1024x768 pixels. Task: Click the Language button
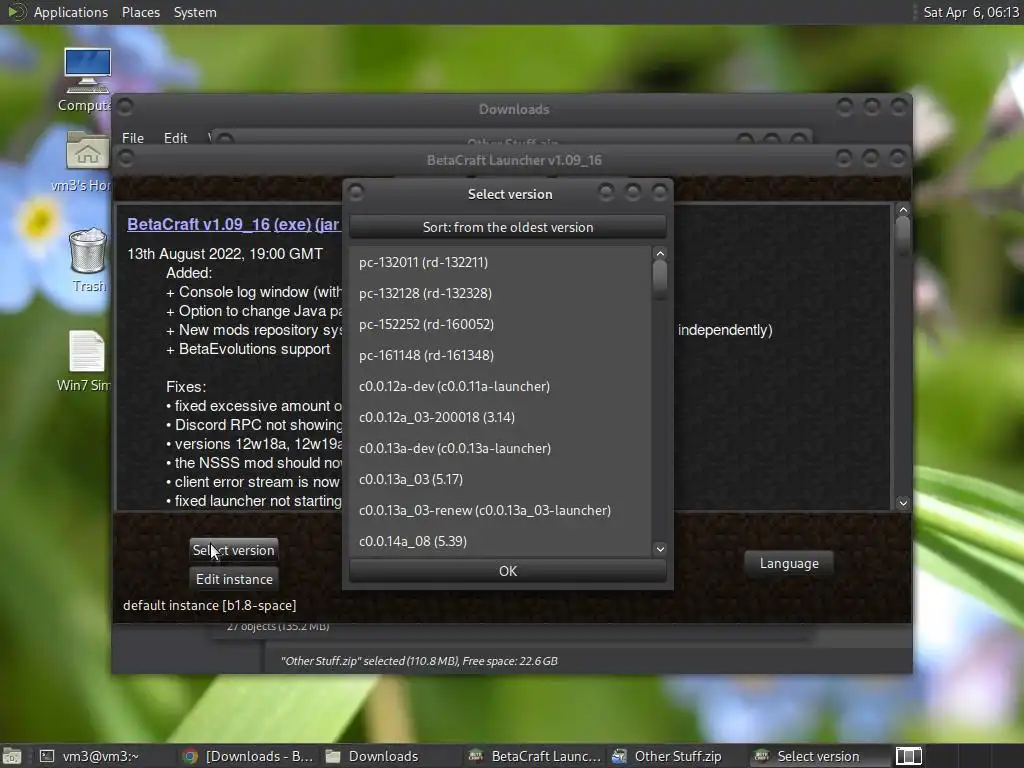pos(789,563)
